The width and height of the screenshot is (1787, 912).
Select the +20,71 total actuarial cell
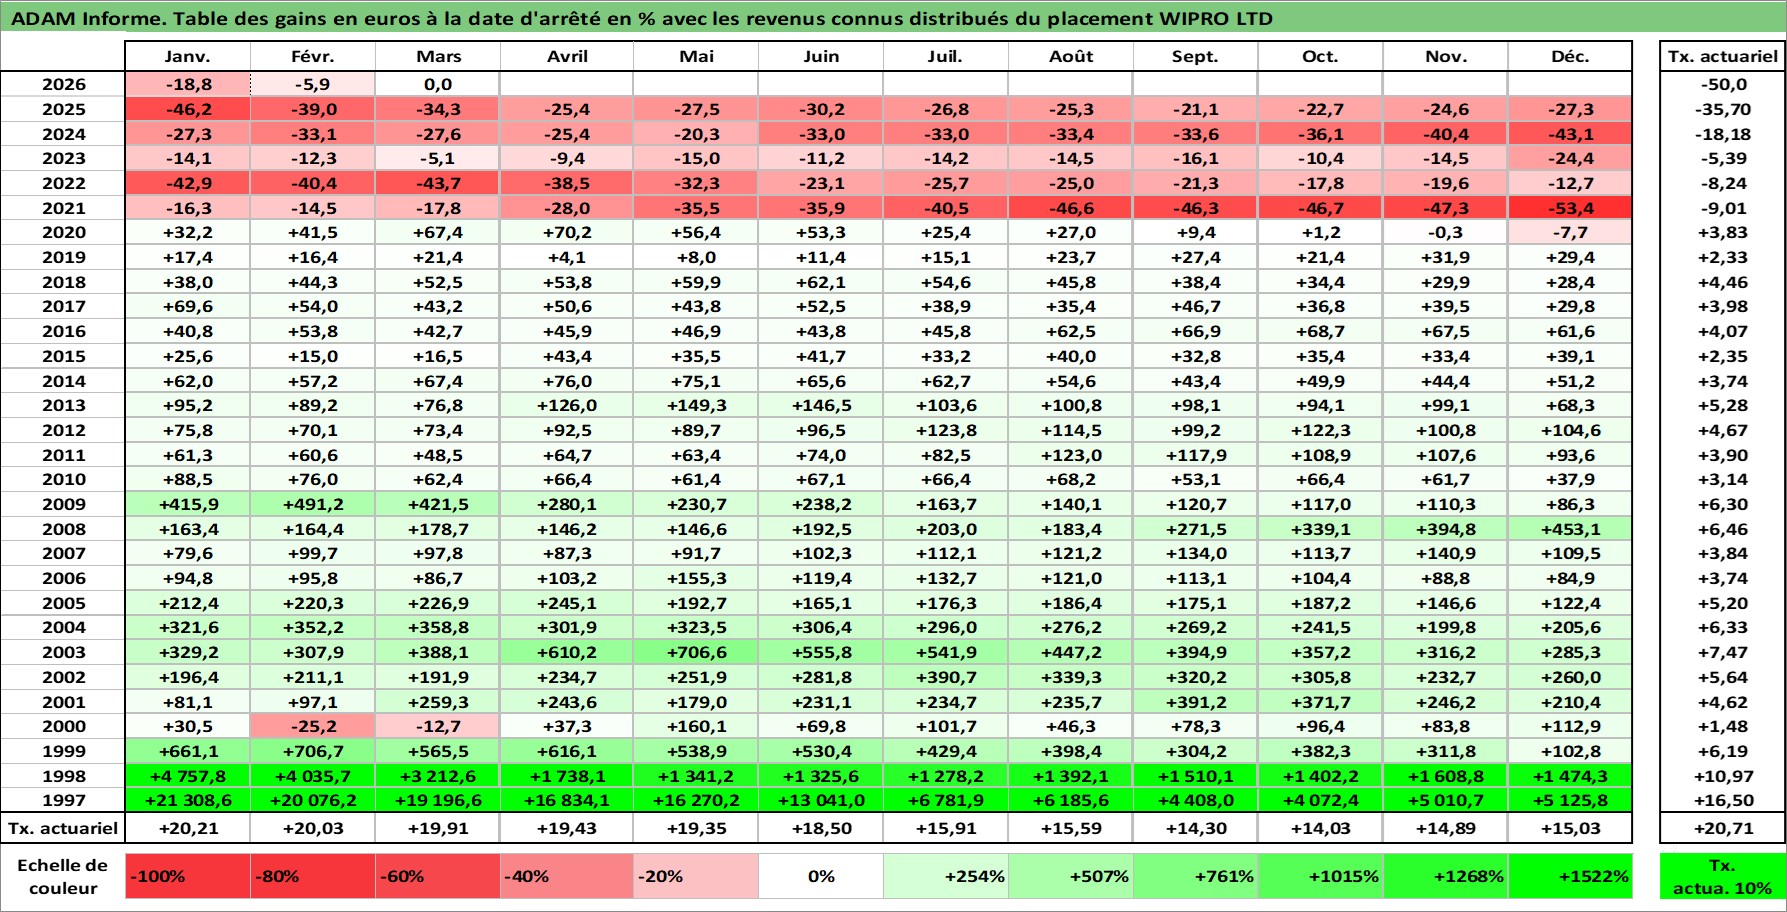[x=1722, y=828]
